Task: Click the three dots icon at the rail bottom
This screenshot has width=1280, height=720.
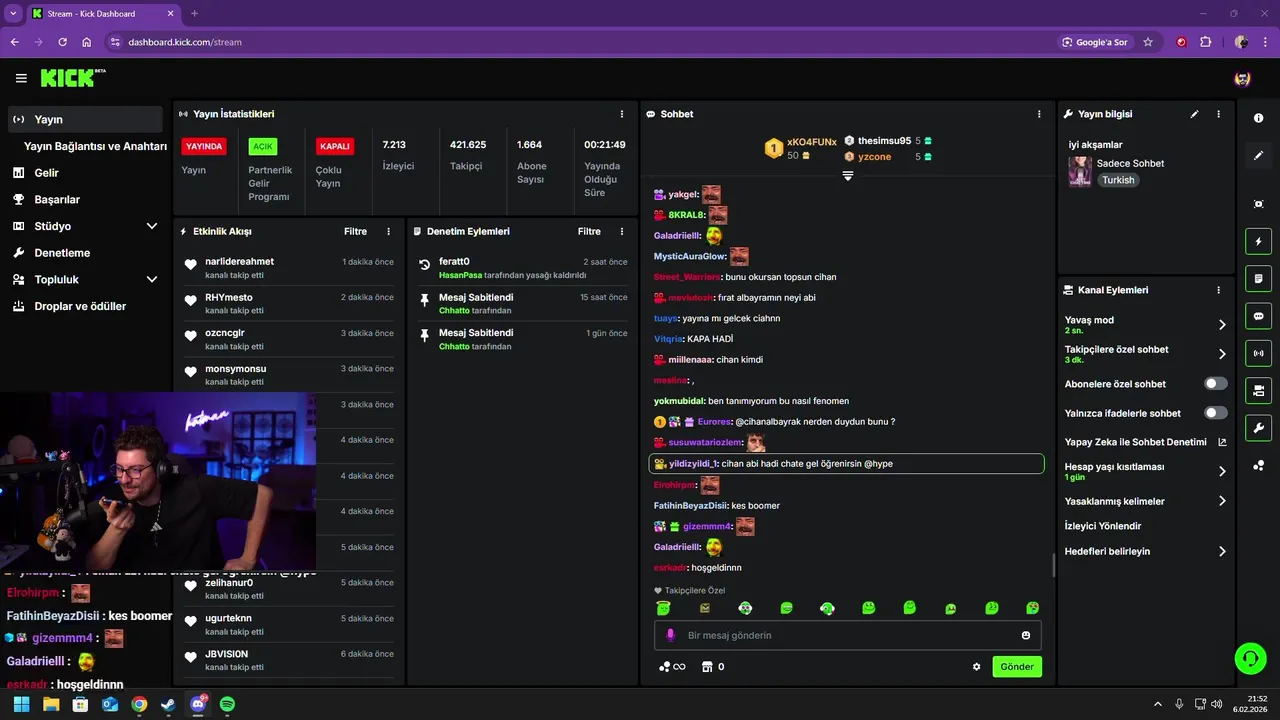Action: 1258,465
